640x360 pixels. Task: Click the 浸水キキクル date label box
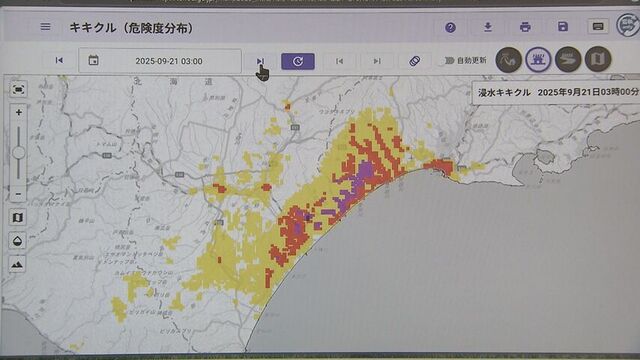pos(556,93)
